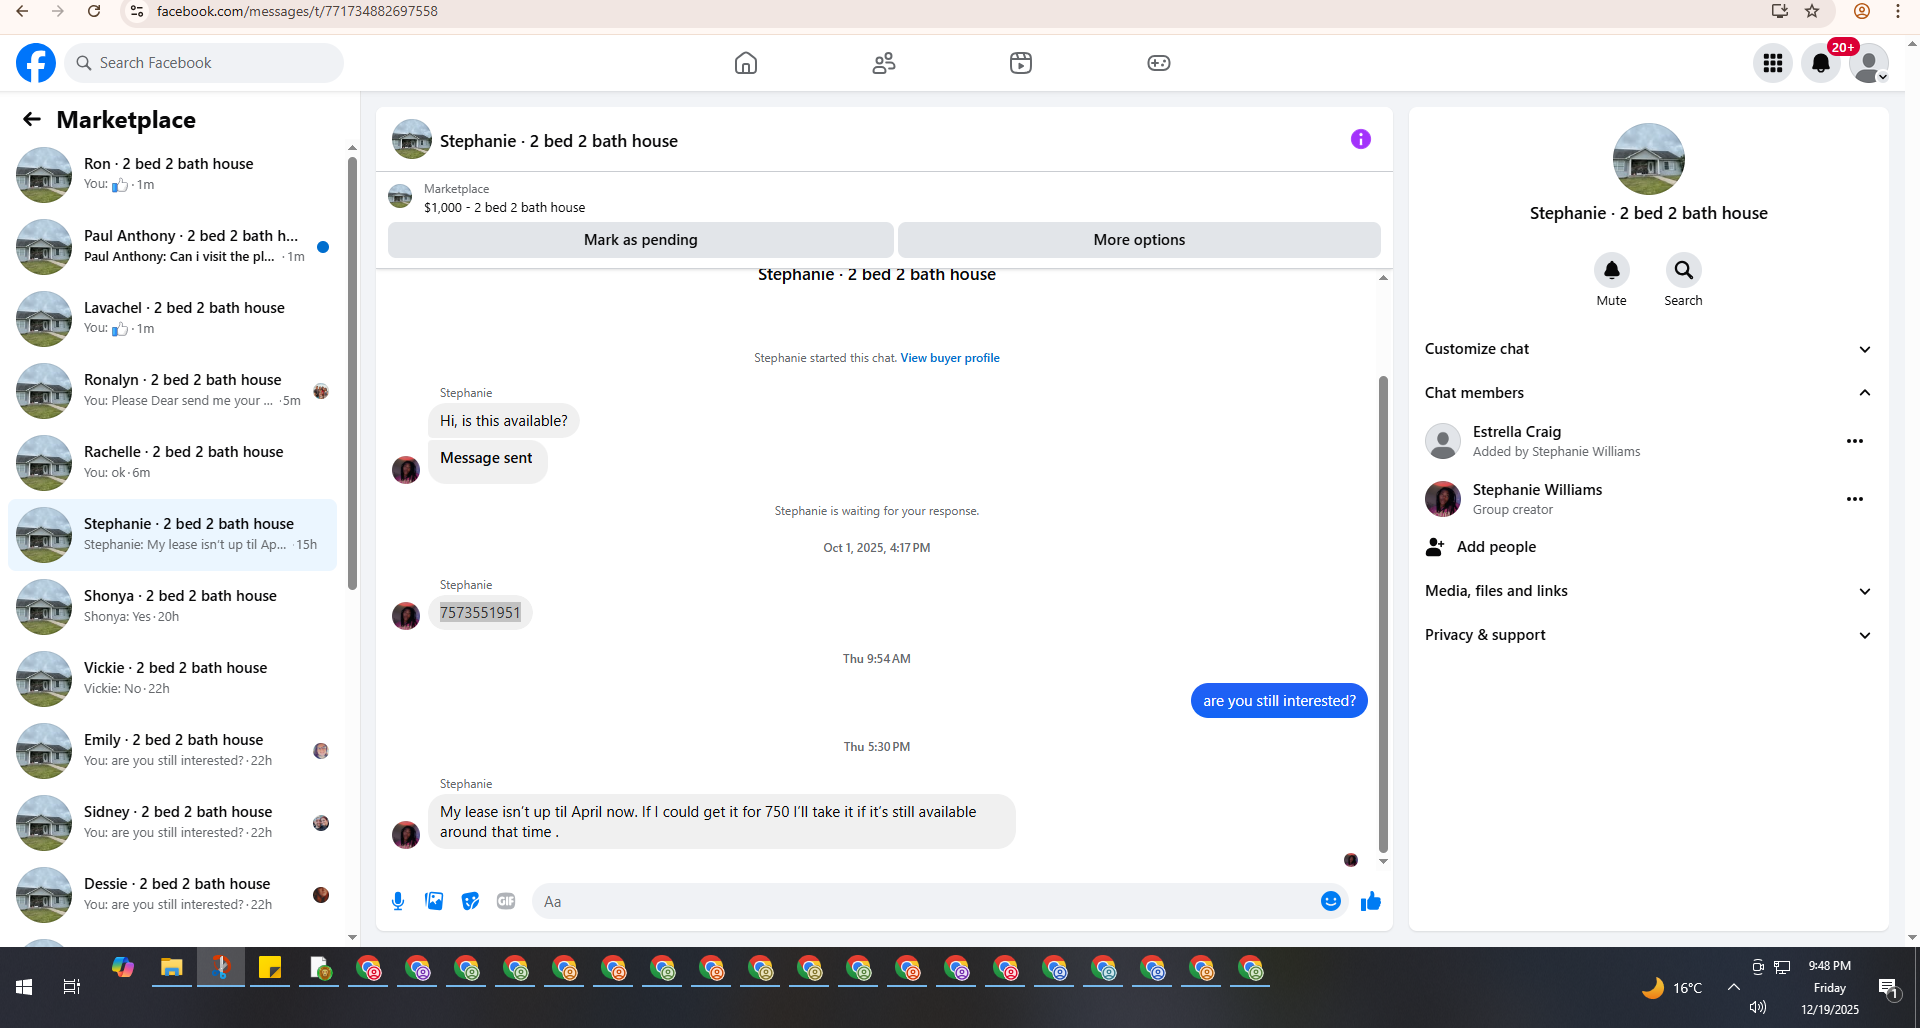
Task: Select phone number 7573551951 message
Action: pos(480,613)
